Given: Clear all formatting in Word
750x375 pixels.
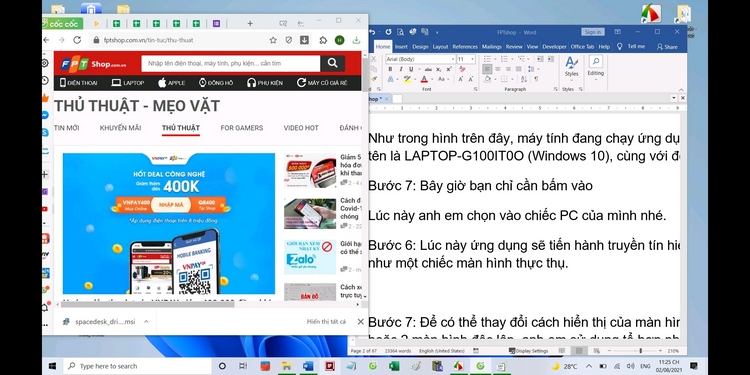Looking at the screenshot, I should [x=462, y=69].
